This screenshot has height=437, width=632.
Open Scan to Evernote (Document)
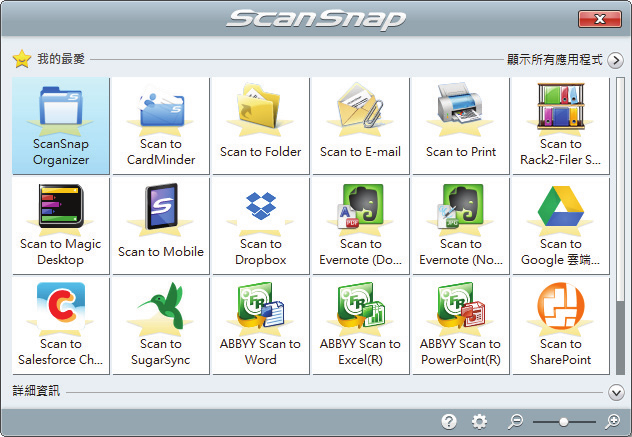[x=360, y=225]
